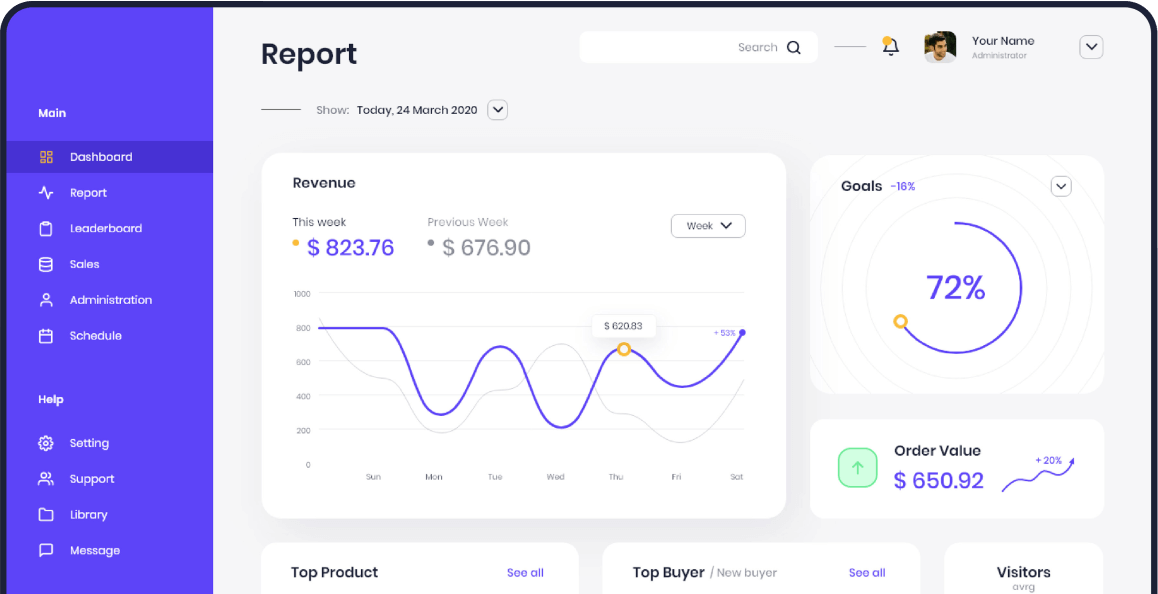Open Sales using the database icon

tap(46, 264)
